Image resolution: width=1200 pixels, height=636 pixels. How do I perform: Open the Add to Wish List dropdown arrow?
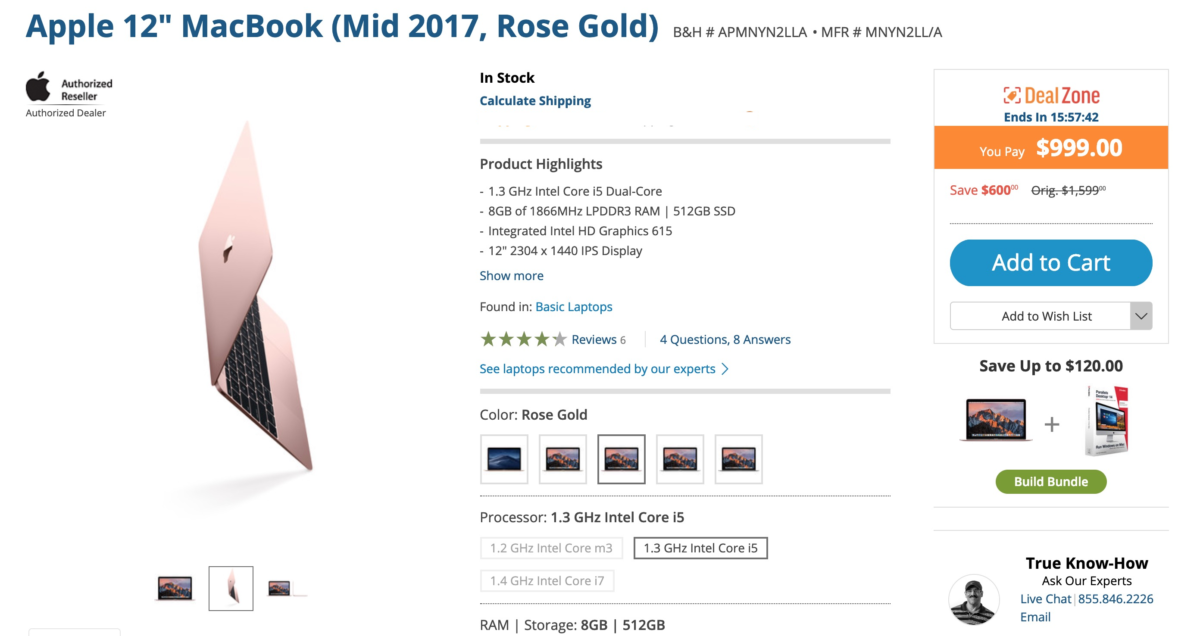pyautogui.click(x=1141, y=316)
